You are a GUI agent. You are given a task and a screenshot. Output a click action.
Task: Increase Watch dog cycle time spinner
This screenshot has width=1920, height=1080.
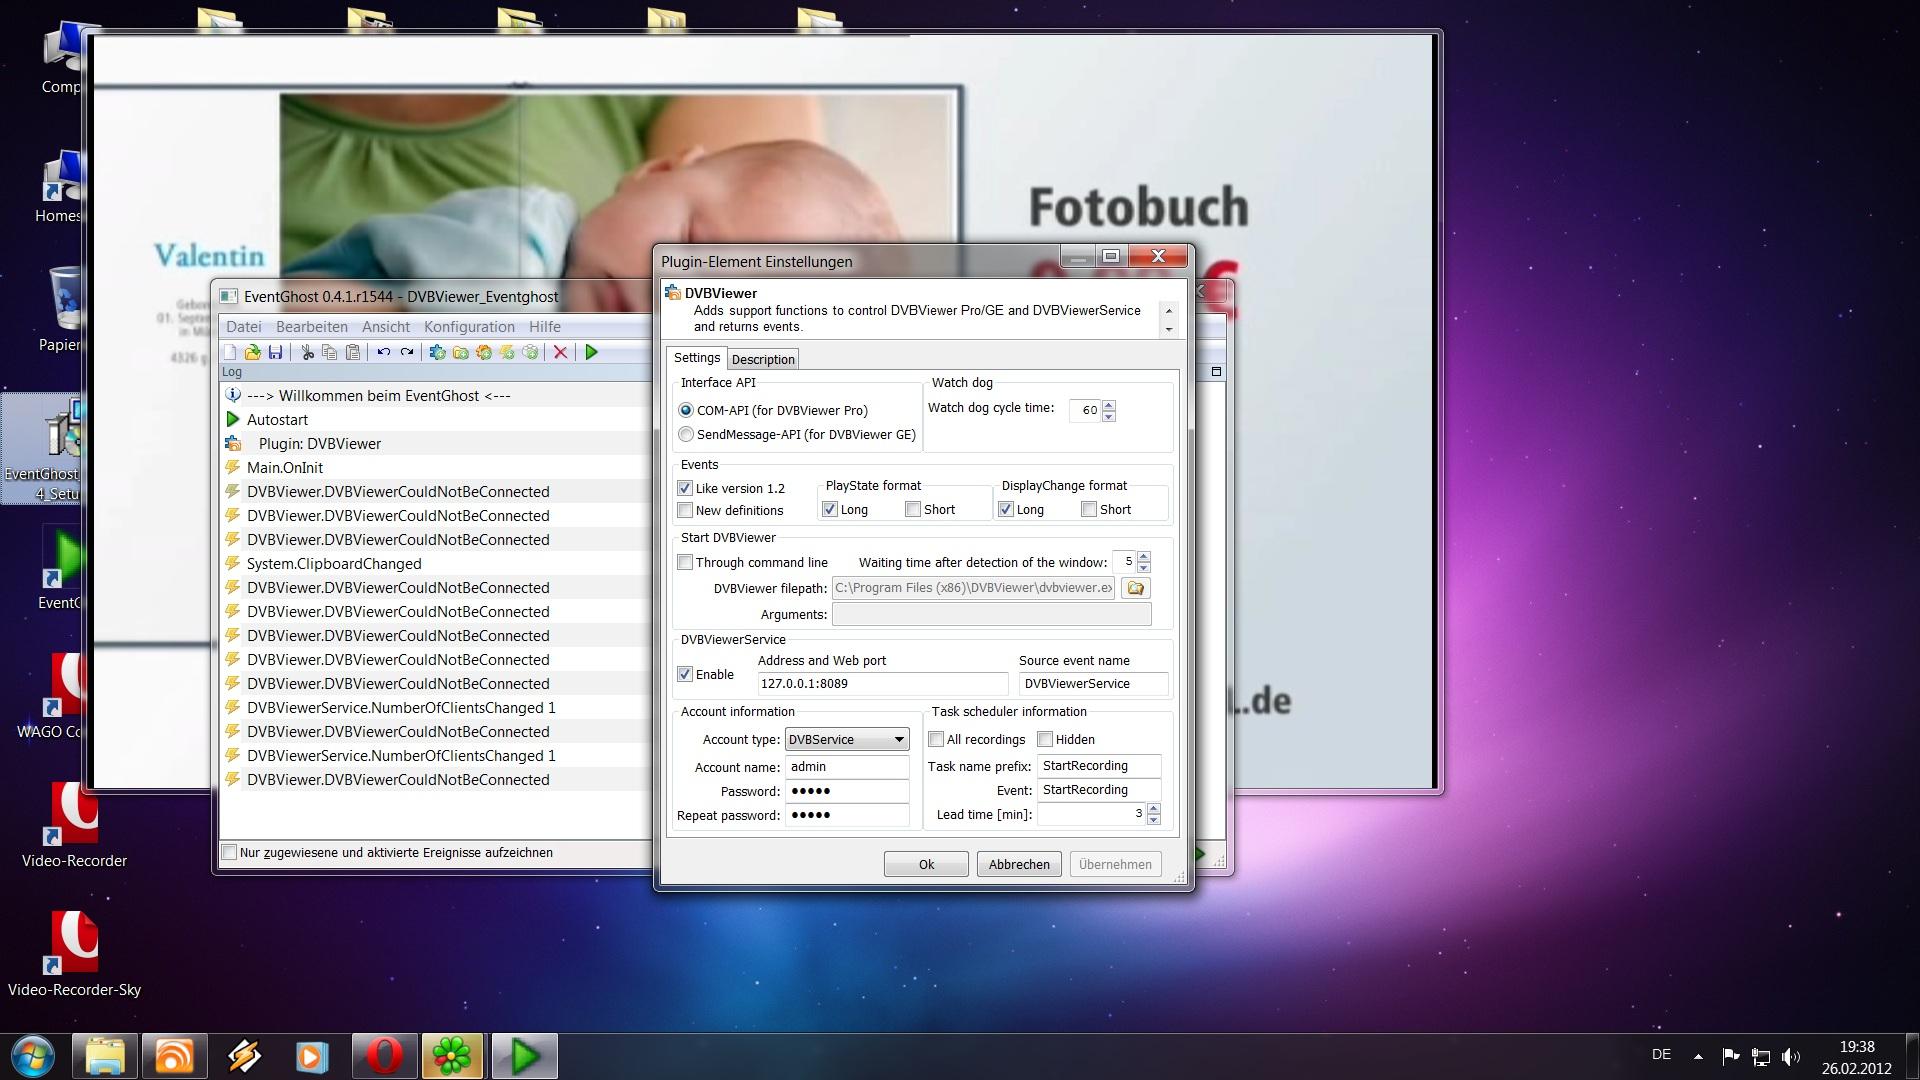[x=1108, y=405]
